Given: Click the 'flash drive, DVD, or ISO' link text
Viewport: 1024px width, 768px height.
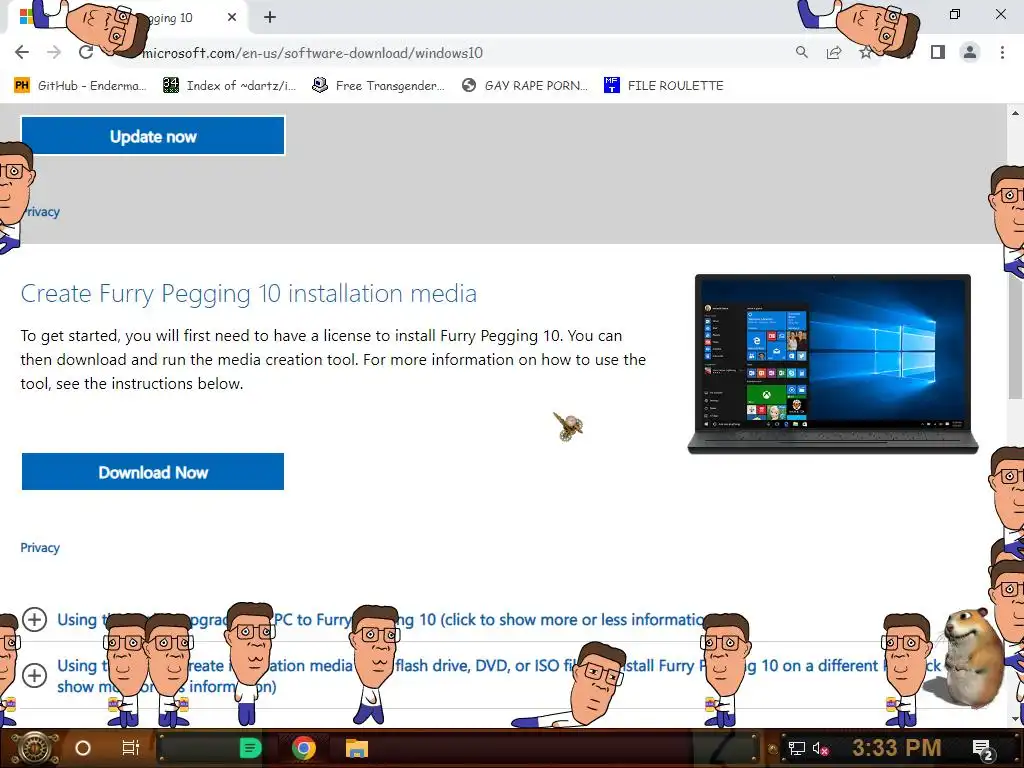Looking at the screenshot, I should (x=487, y=665).
